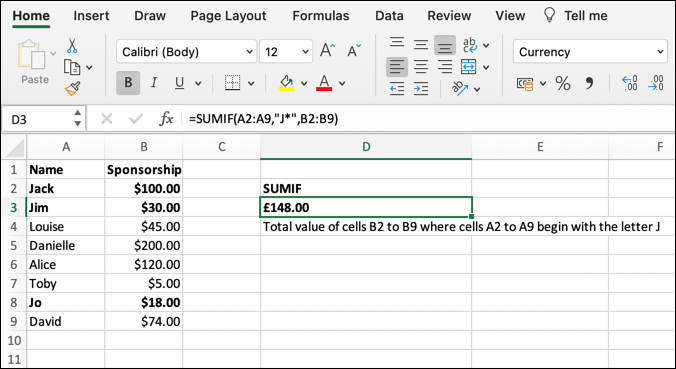Click the Tell me lightbulb icon

point(549,15)
